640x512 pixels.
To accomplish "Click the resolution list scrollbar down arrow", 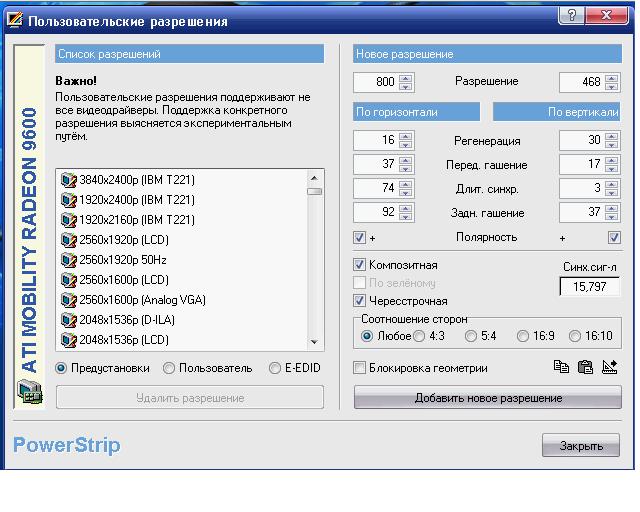I will click(315, 342).
